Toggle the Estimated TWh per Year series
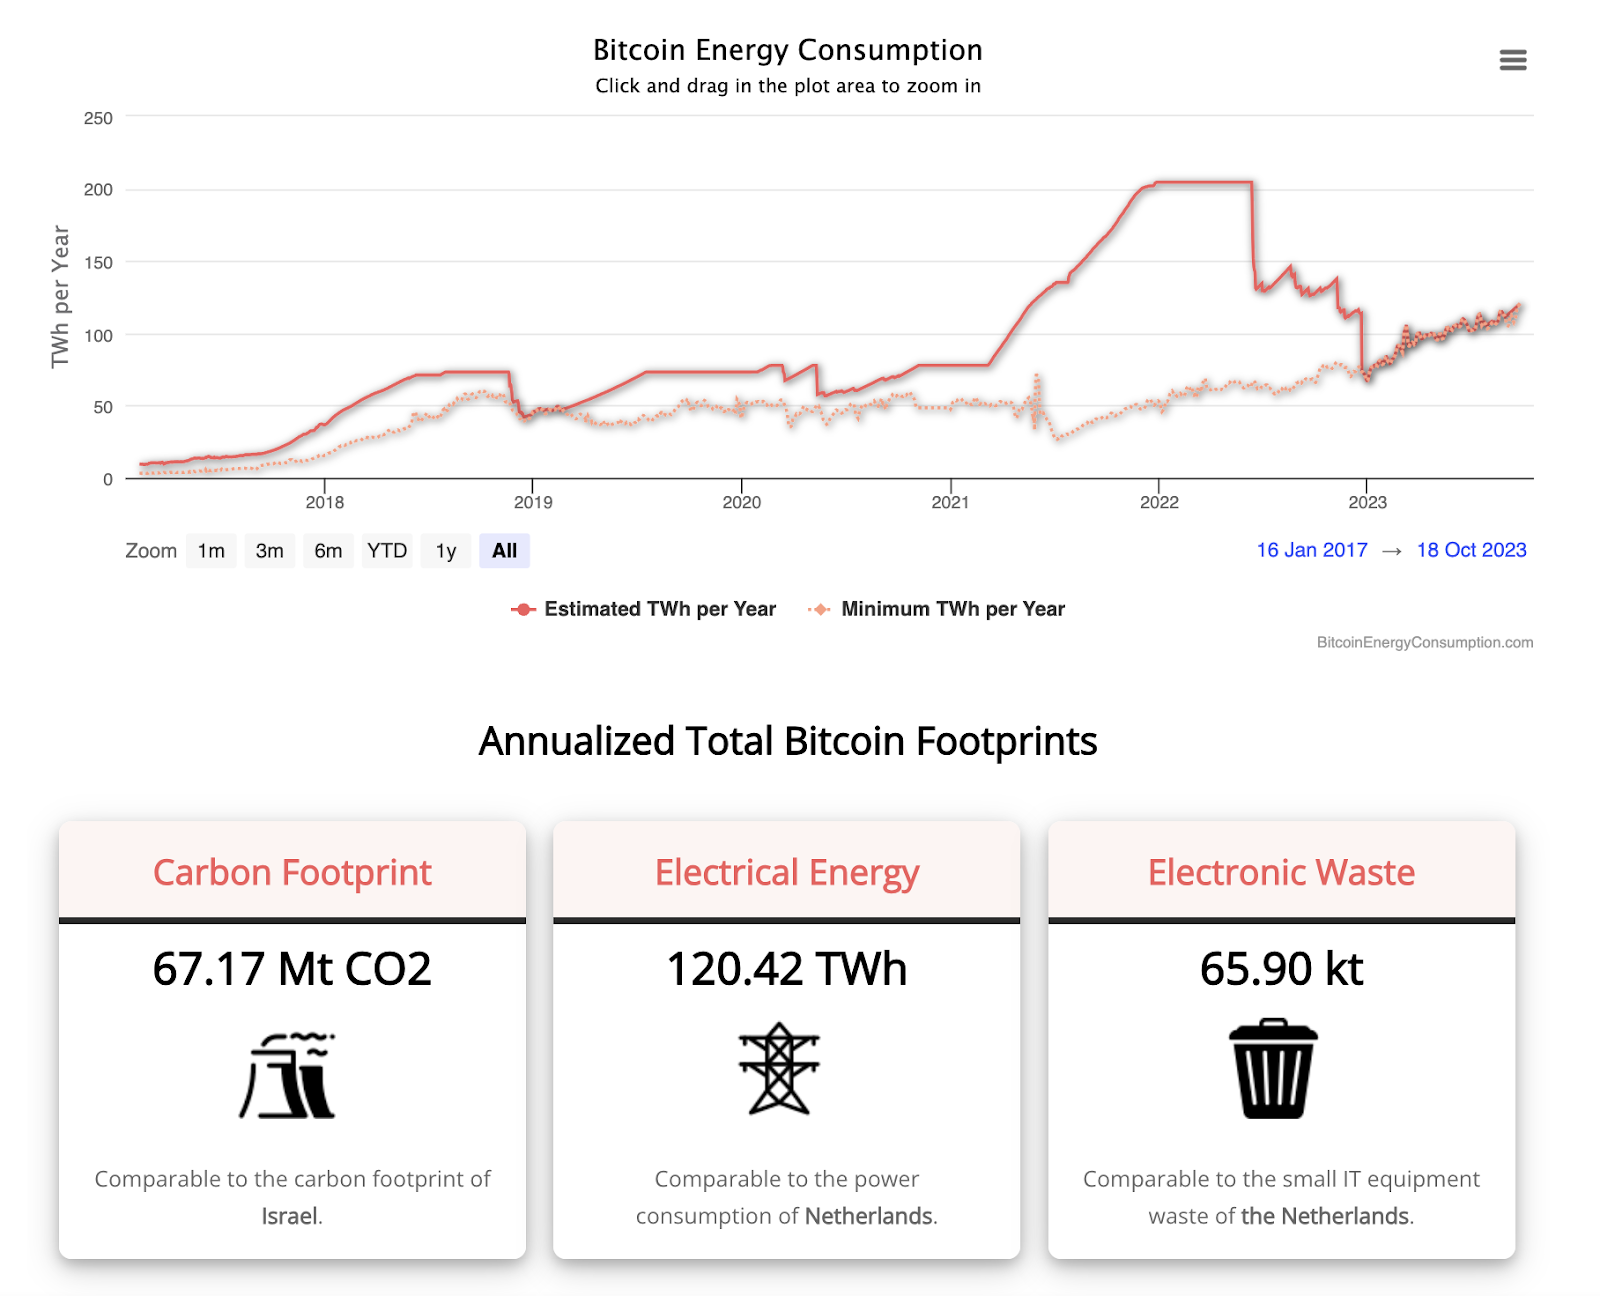This screenshot has width=1600, height=1296. [660, 609]
